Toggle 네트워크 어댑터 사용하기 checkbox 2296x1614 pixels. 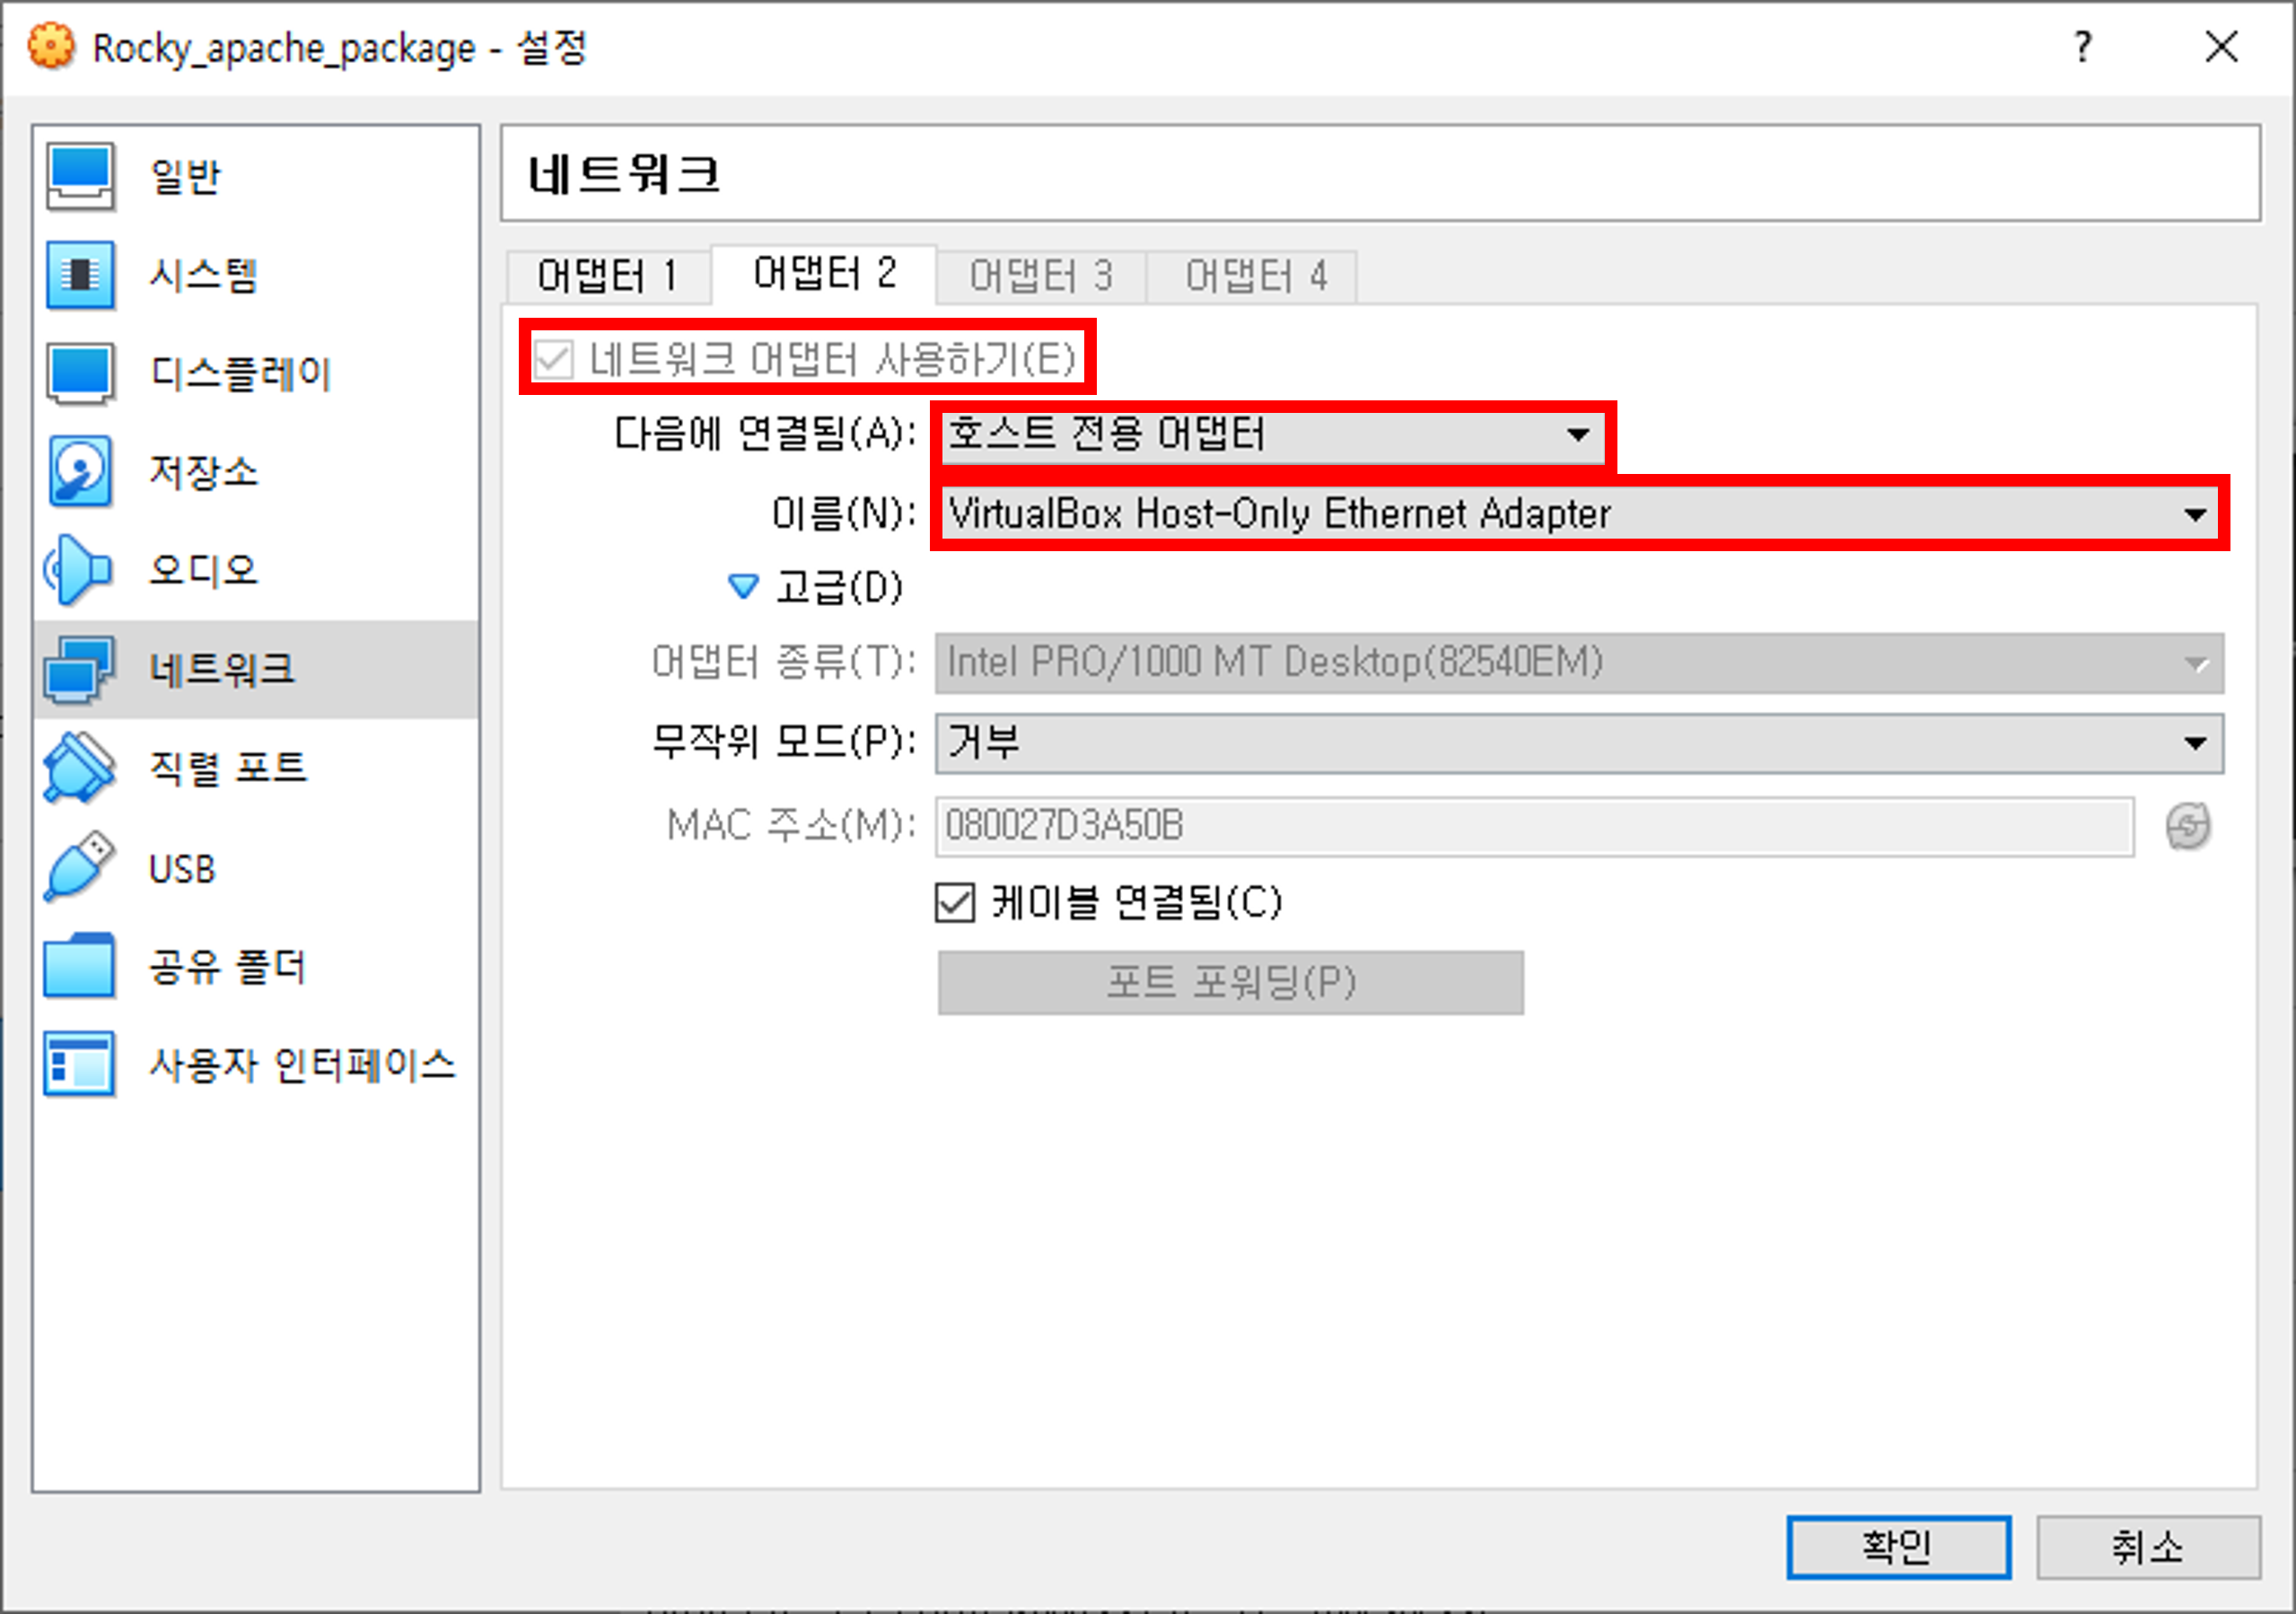coord(553,359)
